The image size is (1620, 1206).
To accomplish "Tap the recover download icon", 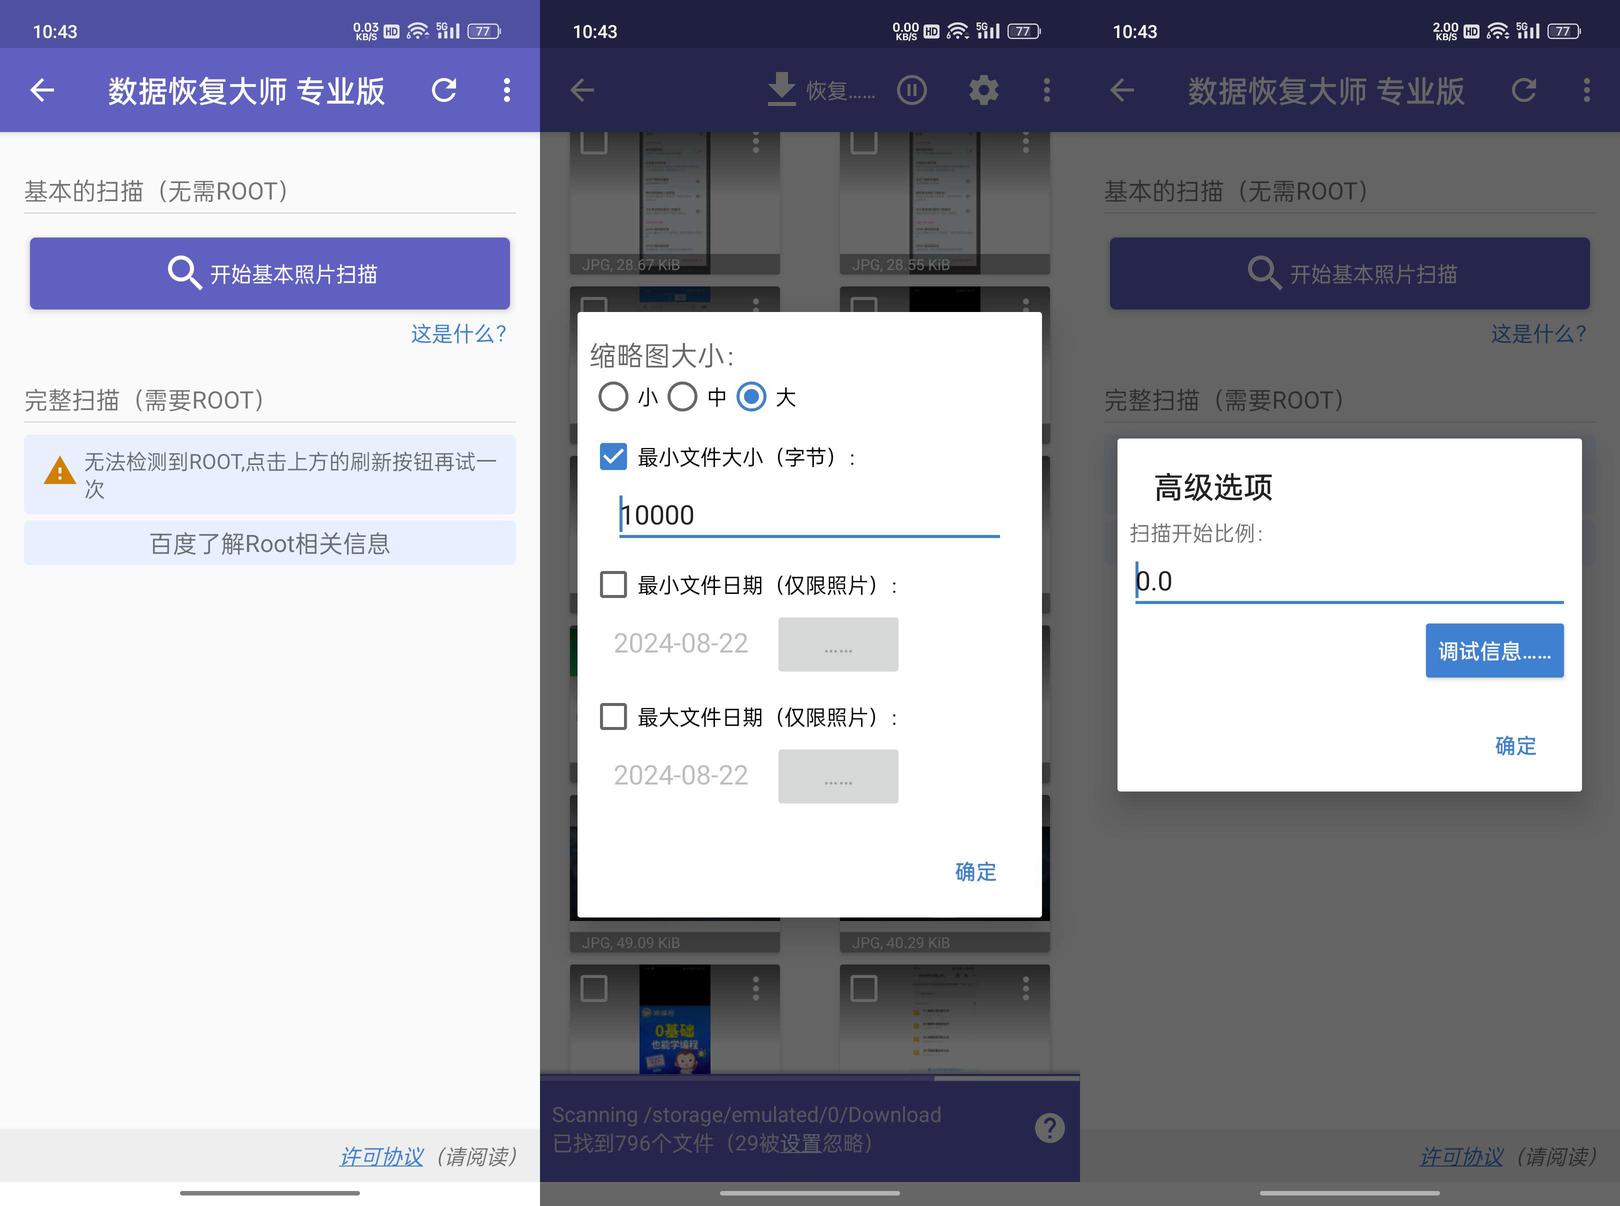I will click(x=782, y=90).
